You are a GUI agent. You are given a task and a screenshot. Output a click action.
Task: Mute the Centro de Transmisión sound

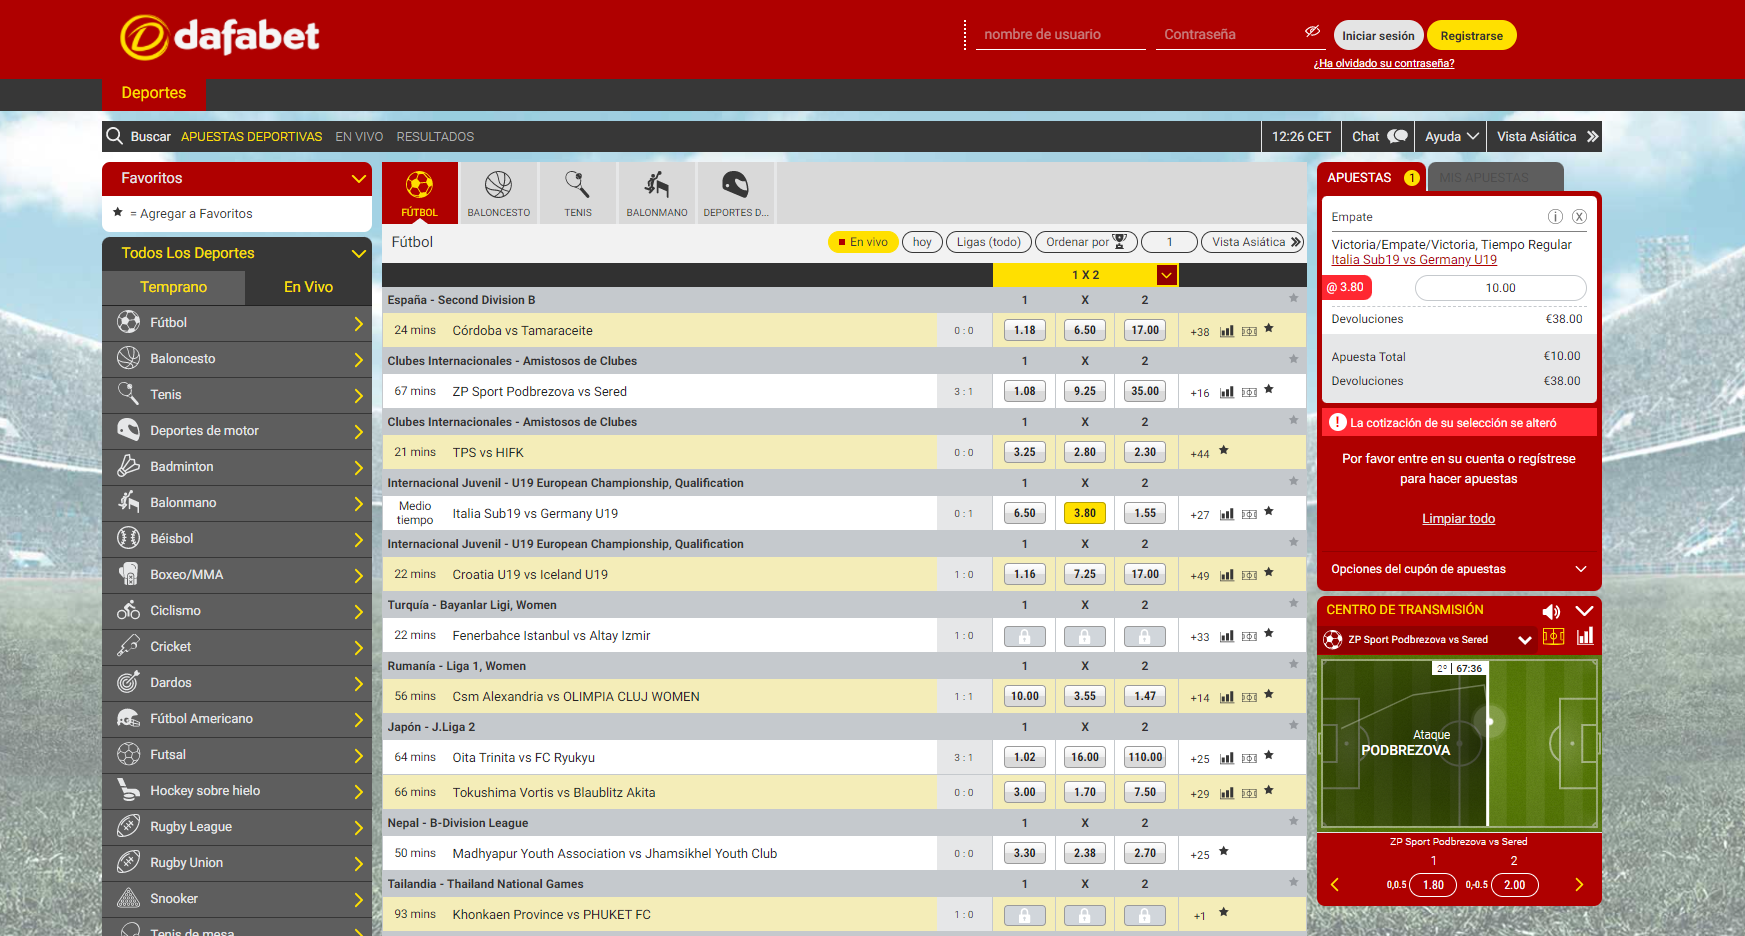(1551, 611)
